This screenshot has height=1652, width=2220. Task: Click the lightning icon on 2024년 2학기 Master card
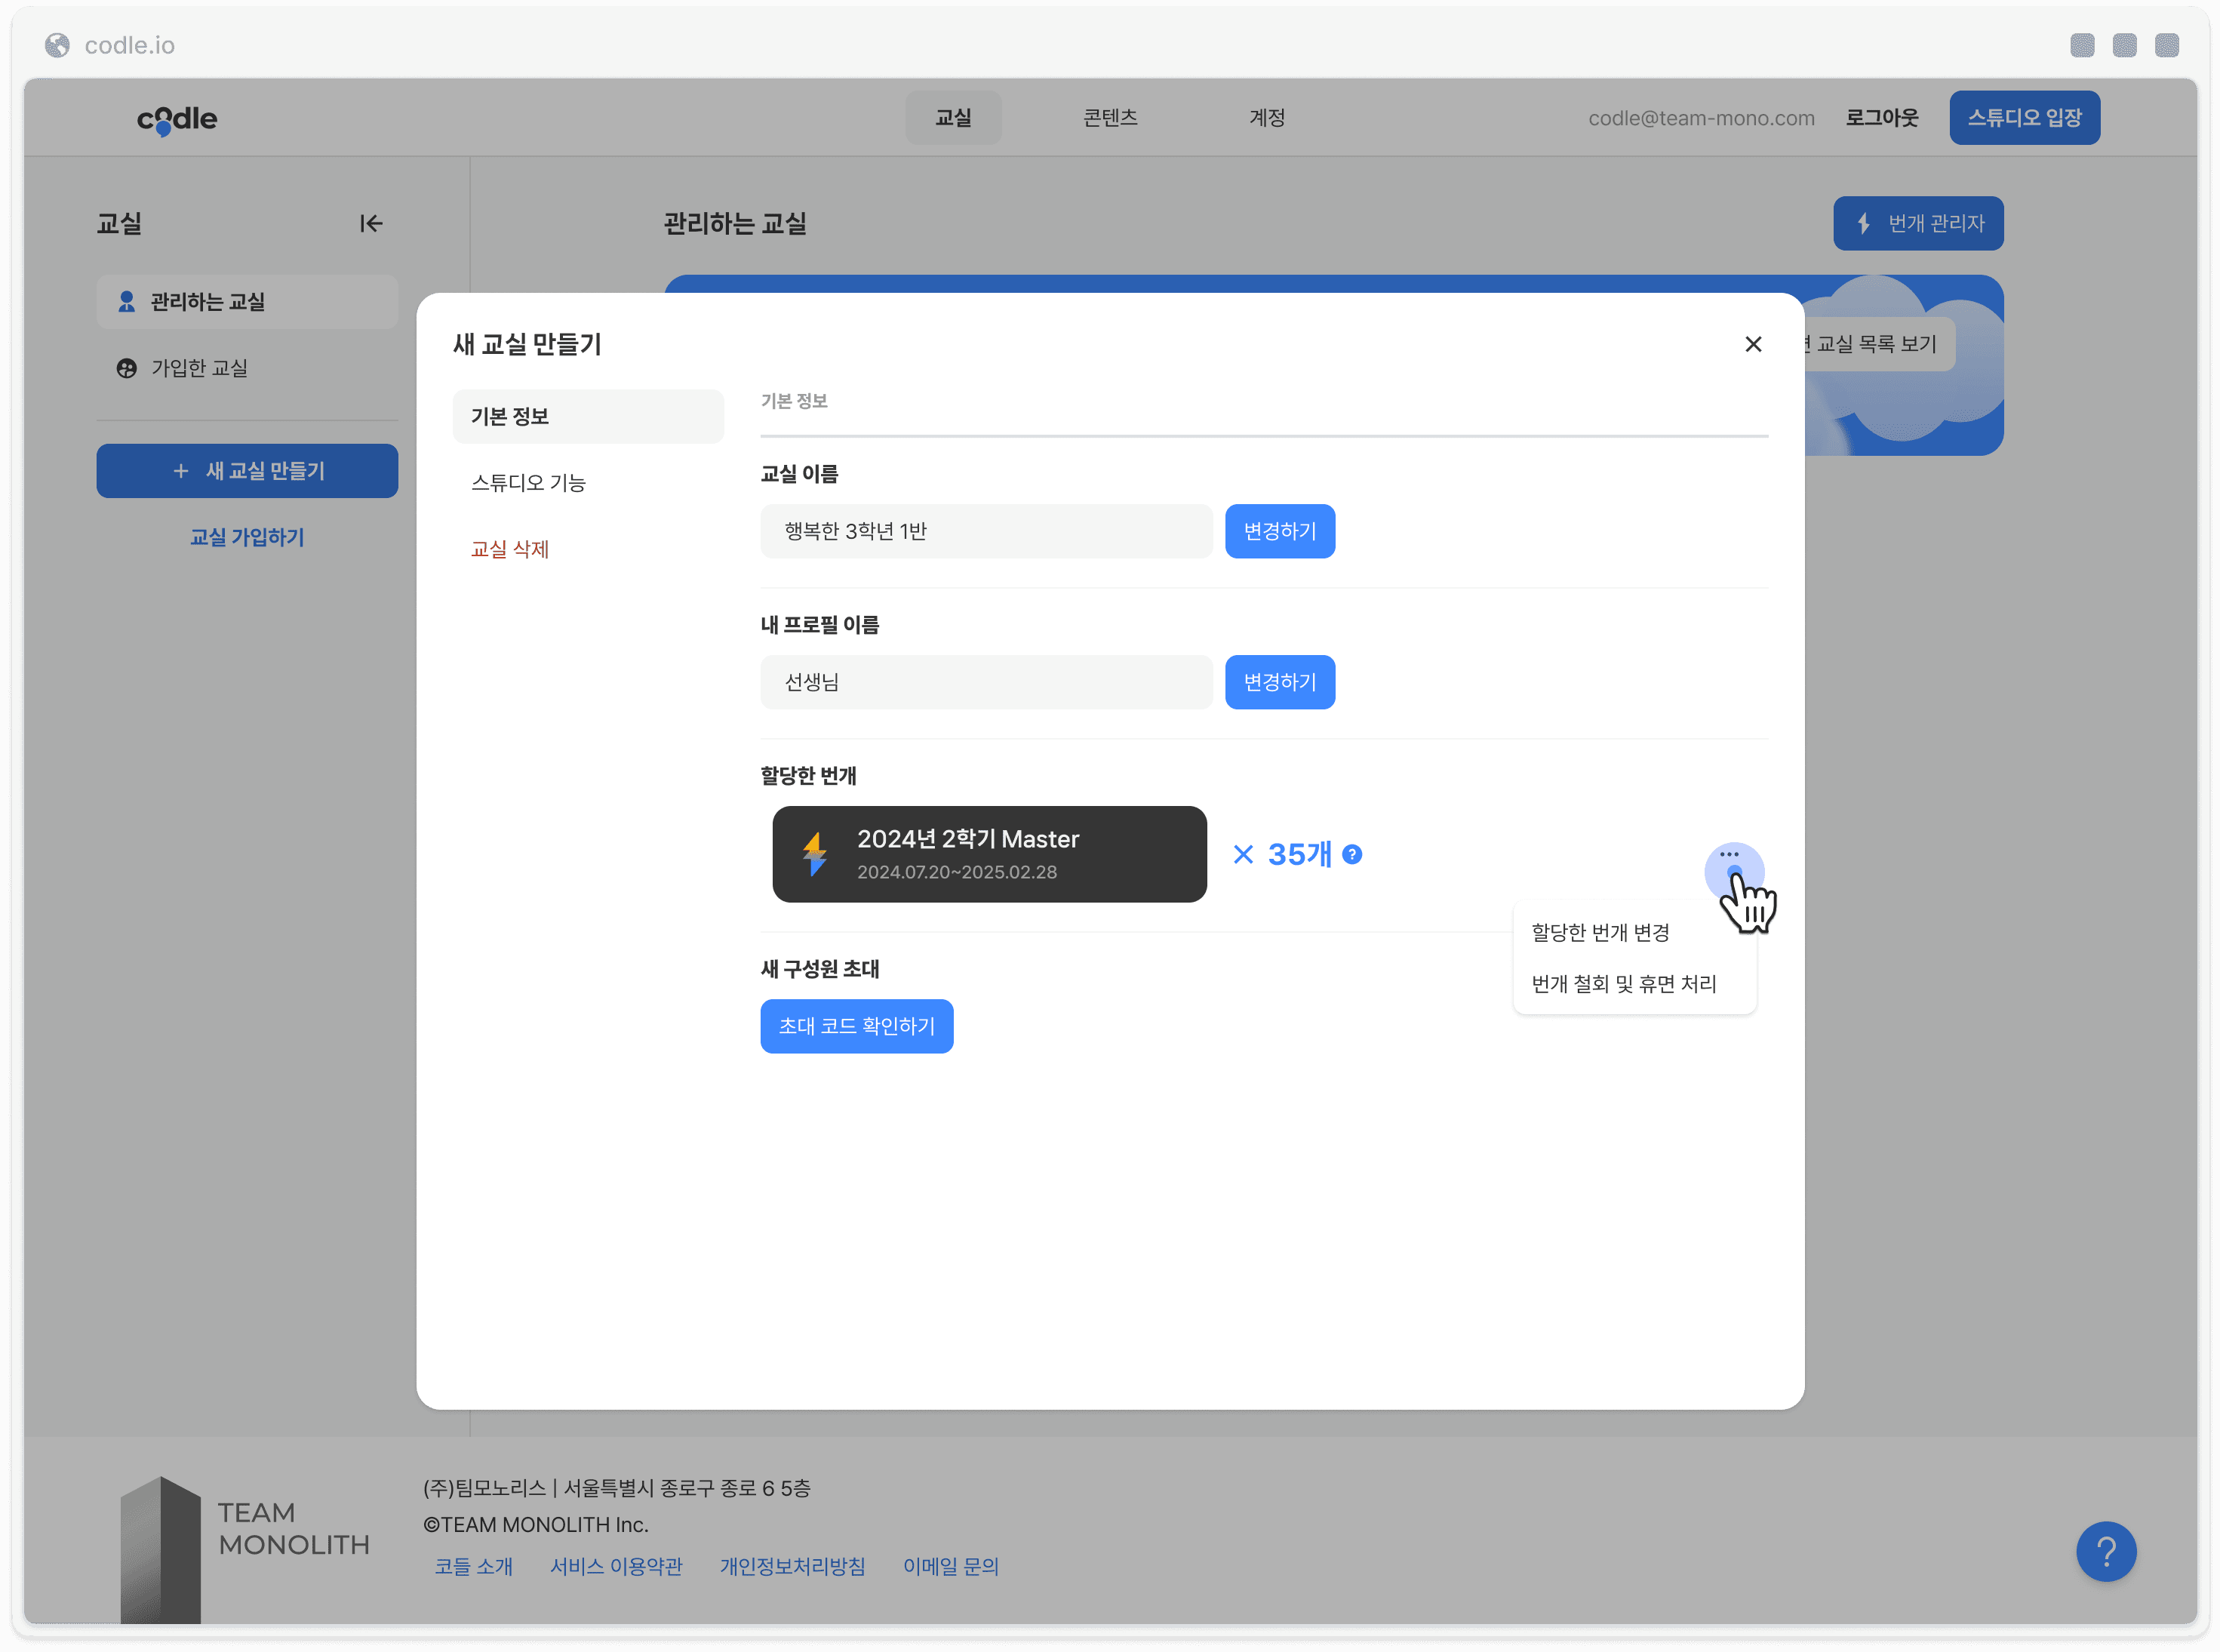coord(815,855)
